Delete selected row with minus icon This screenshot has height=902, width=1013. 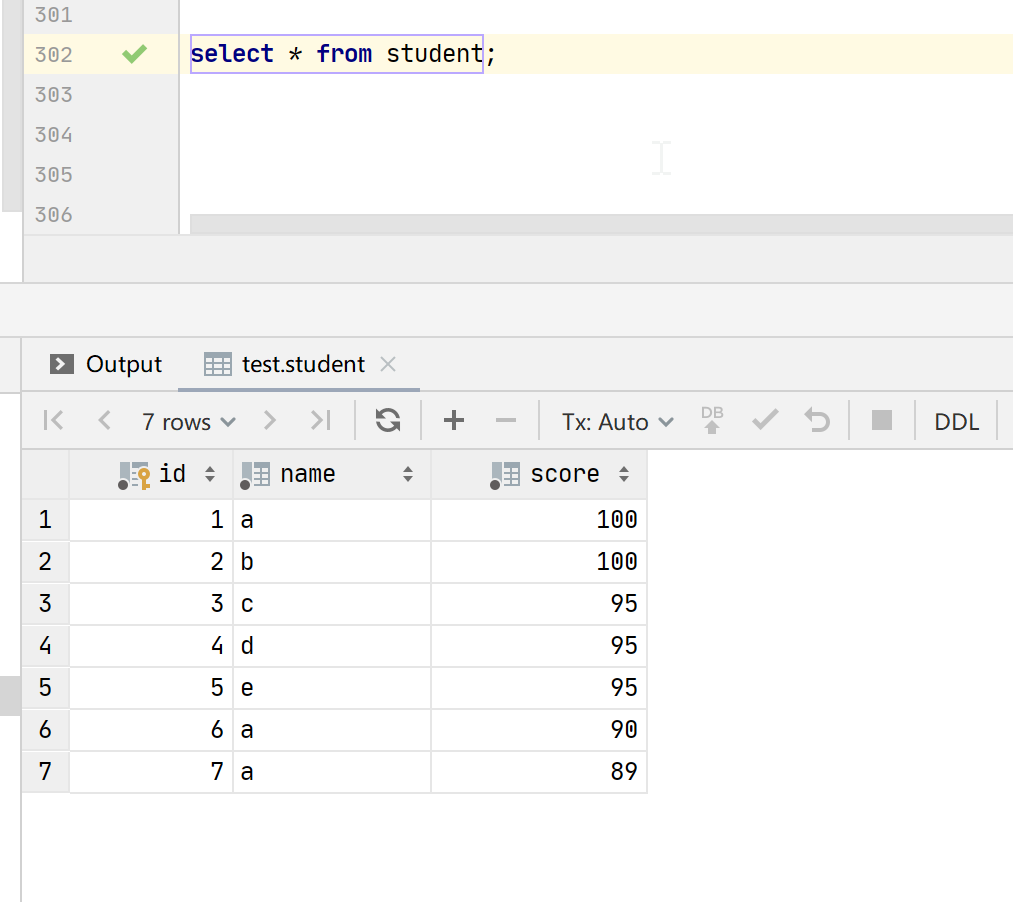[x=506, y=421]
